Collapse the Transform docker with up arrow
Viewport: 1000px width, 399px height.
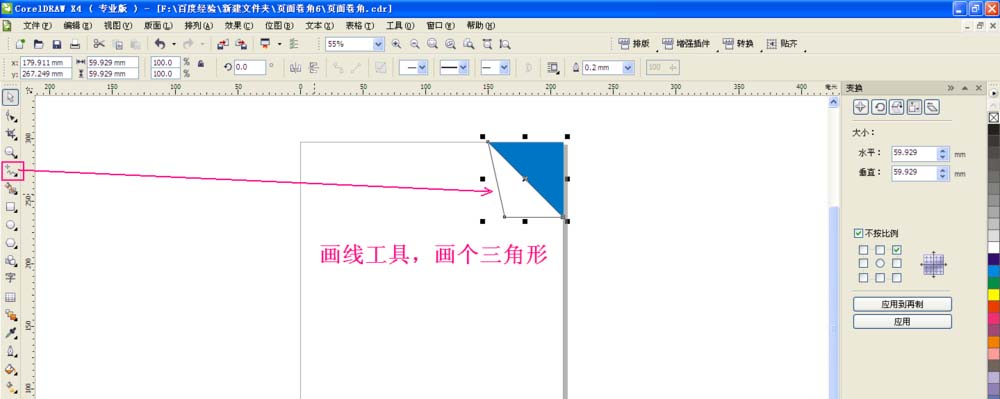964,88
